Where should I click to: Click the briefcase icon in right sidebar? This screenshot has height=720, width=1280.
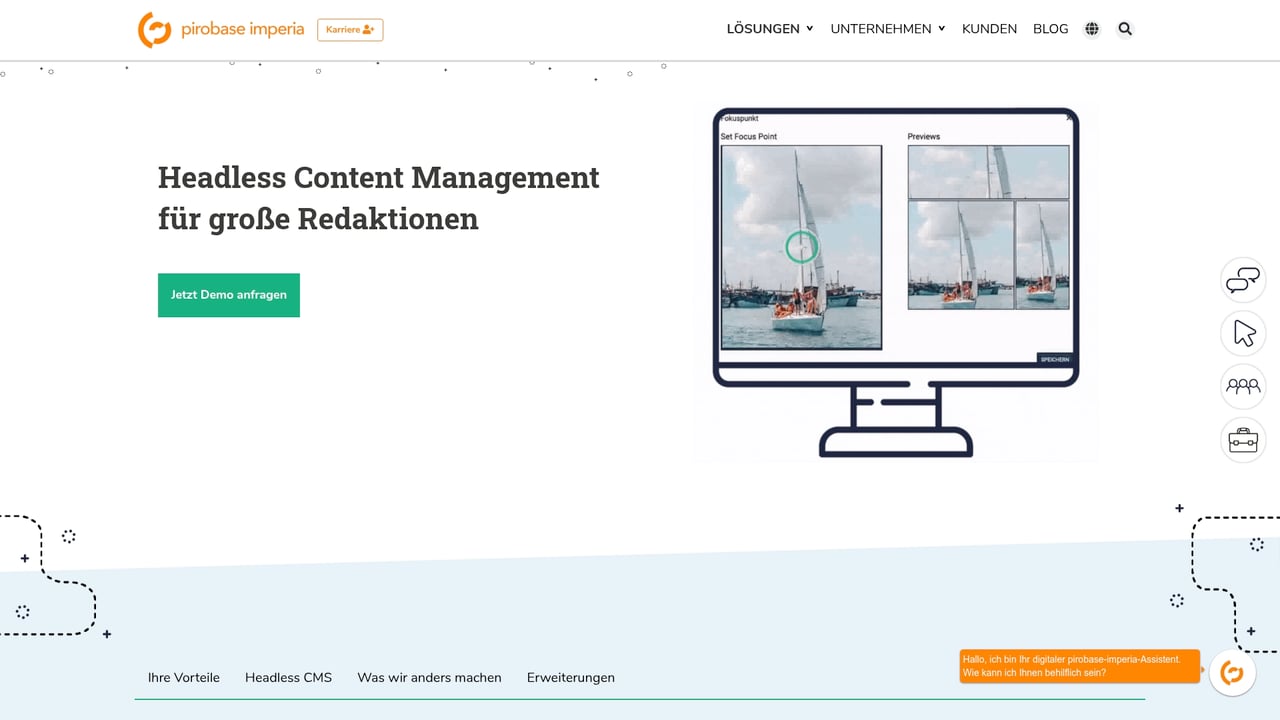[x=1243, y=439]
